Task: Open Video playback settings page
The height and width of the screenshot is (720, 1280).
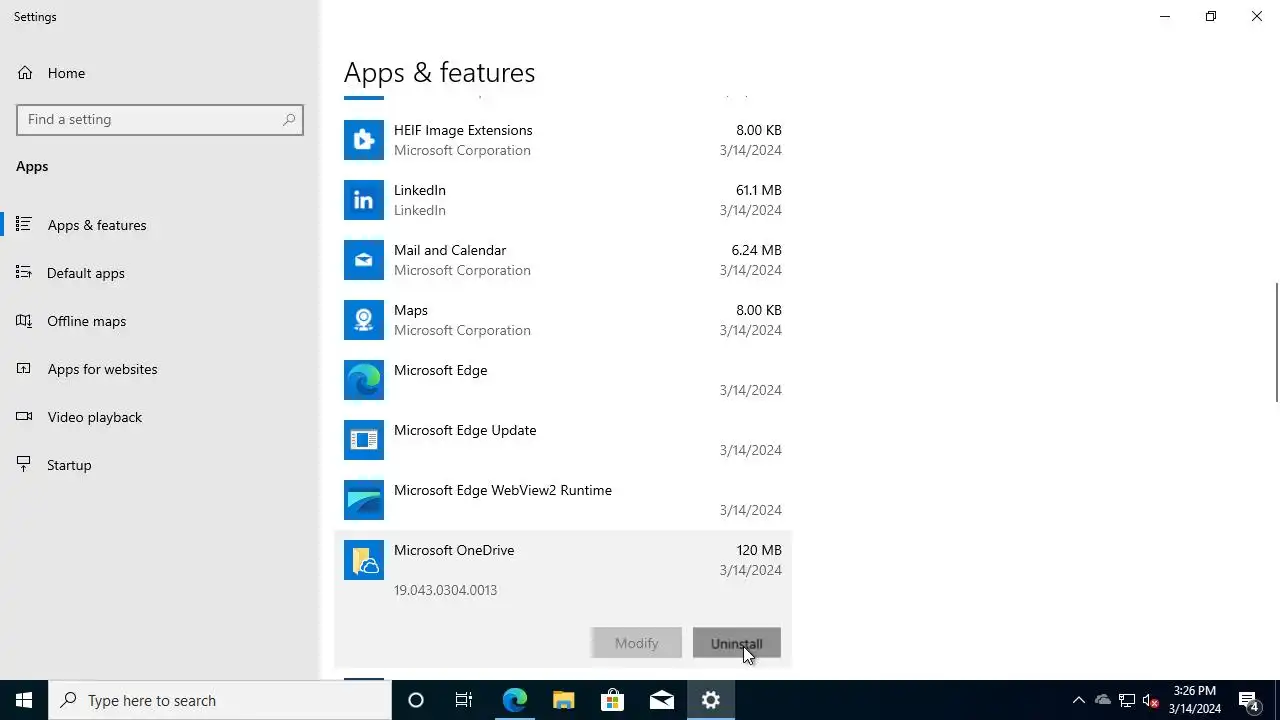Action: click(95, 417)
